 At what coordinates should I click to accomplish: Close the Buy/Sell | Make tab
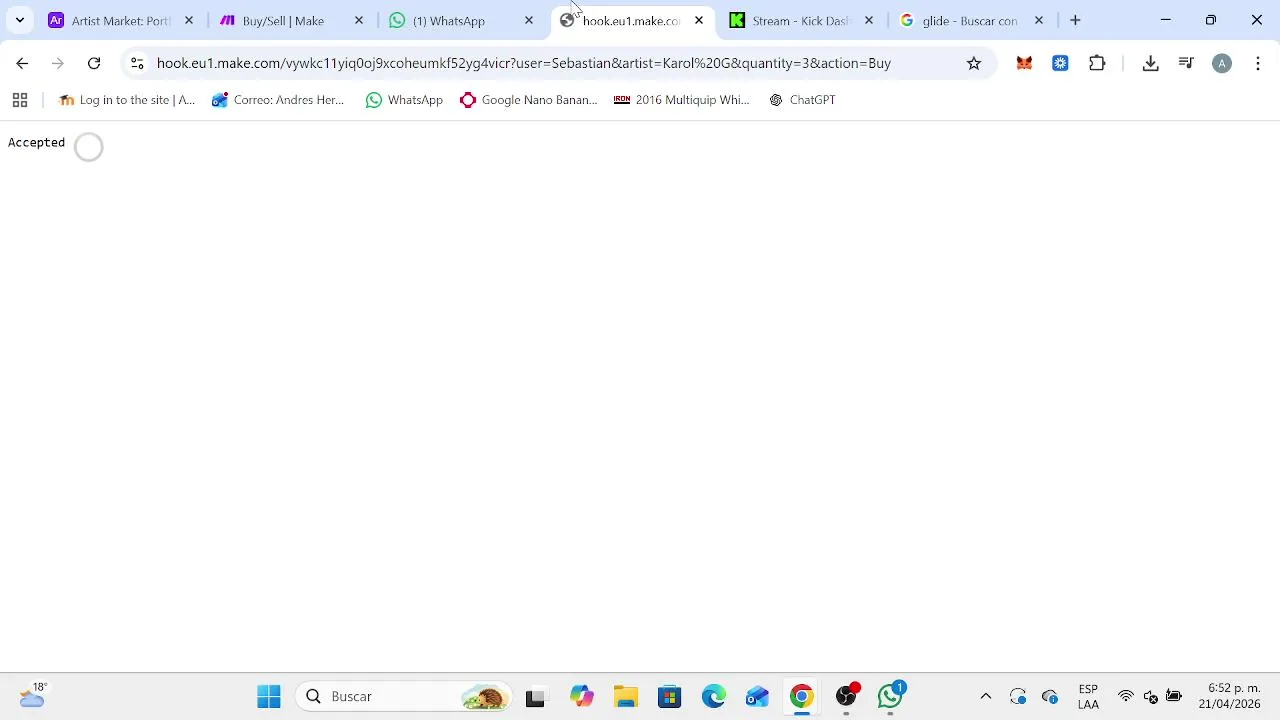359,20
